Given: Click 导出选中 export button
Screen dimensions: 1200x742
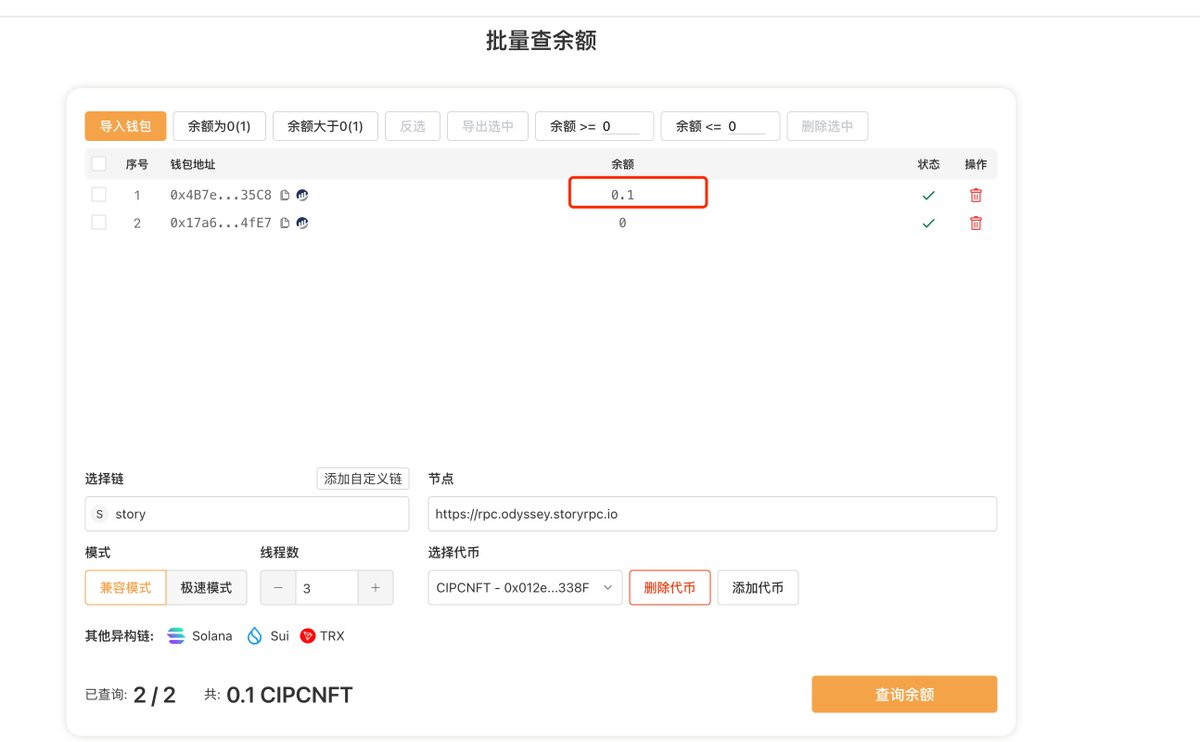Looking at the screenshot, I should [x=487, y=126].
